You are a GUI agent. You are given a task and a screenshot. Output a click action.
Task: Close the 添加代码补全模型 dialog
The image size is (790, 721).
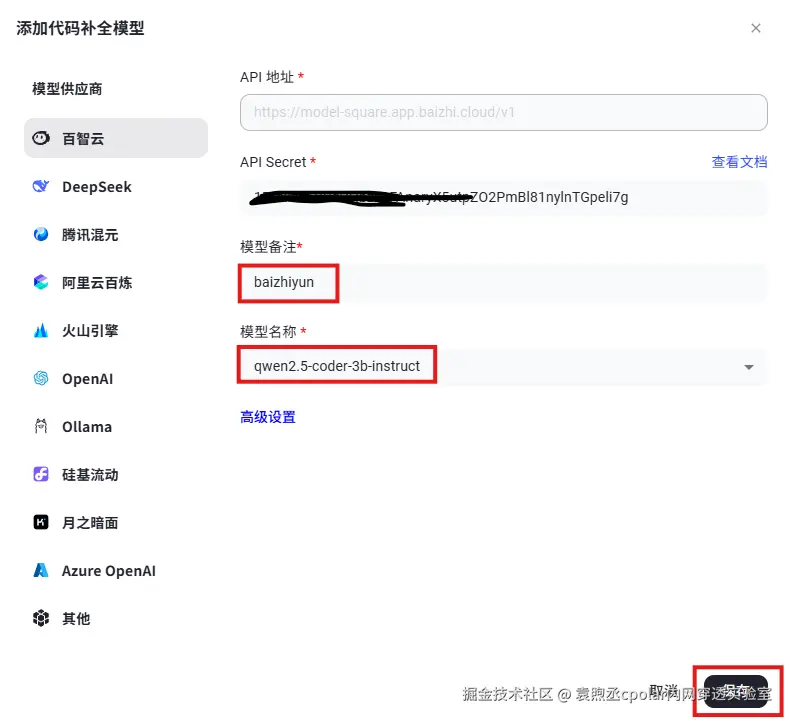pyautogui.click(x=755, y=28)
